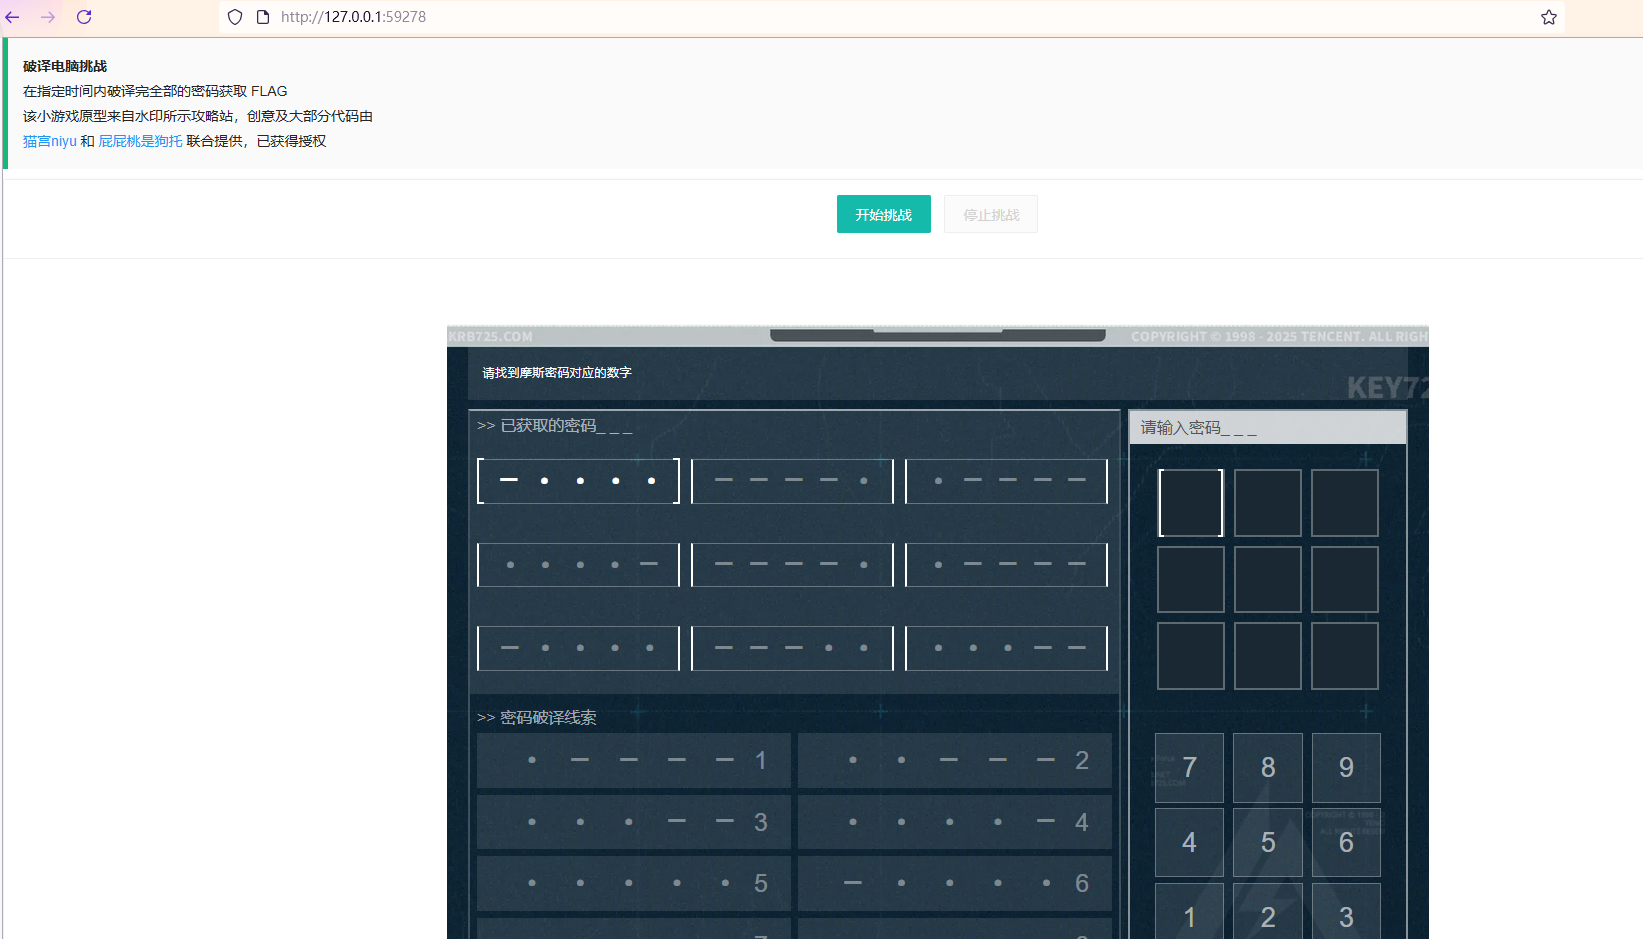Click the shield security icon in address bar
This screenshot has height=939, width=1643.
click(235, 17)
